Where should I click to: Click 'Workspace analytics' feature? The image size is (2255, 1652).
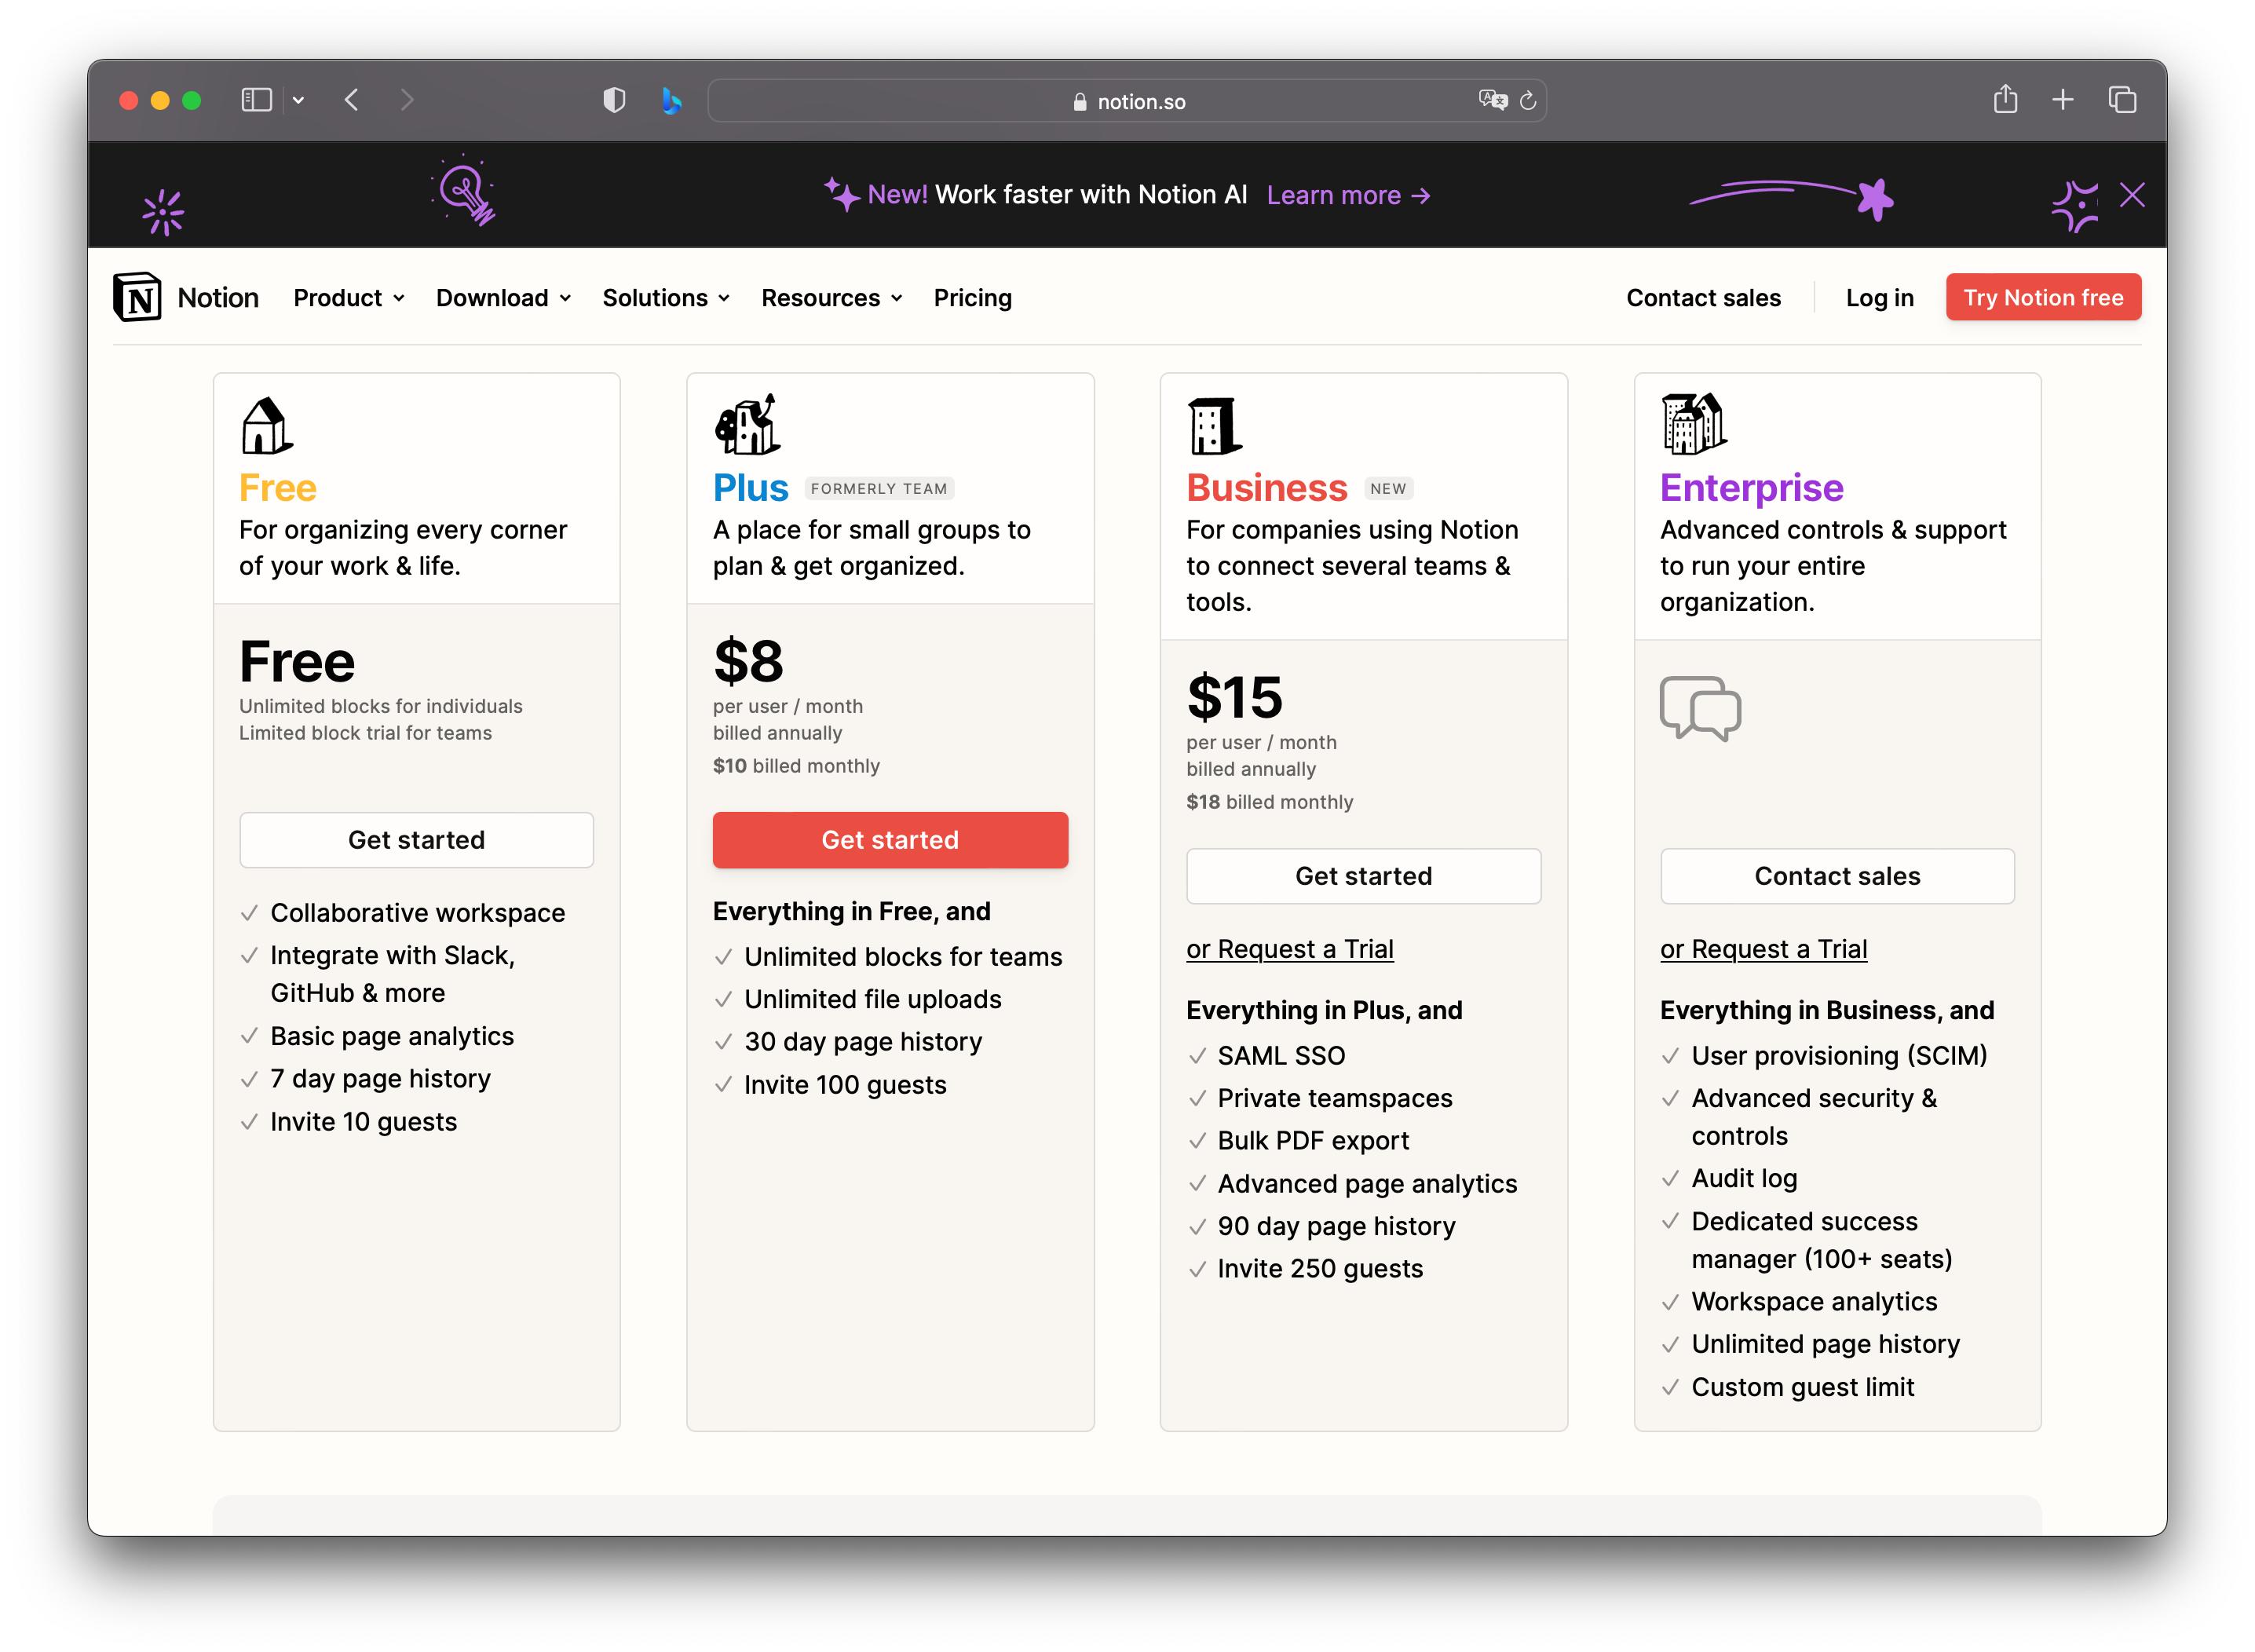1814,1302
